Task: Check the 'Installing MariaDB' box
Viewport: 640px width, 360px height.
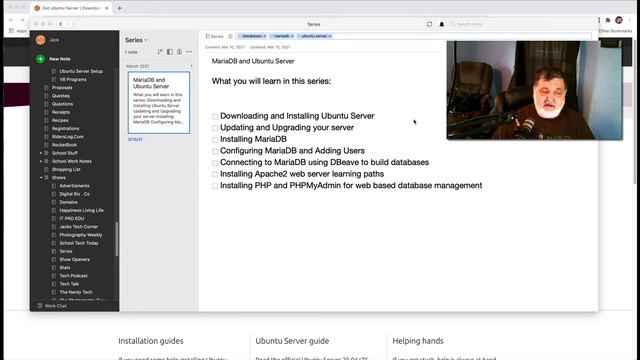Action: pos(215,140)
